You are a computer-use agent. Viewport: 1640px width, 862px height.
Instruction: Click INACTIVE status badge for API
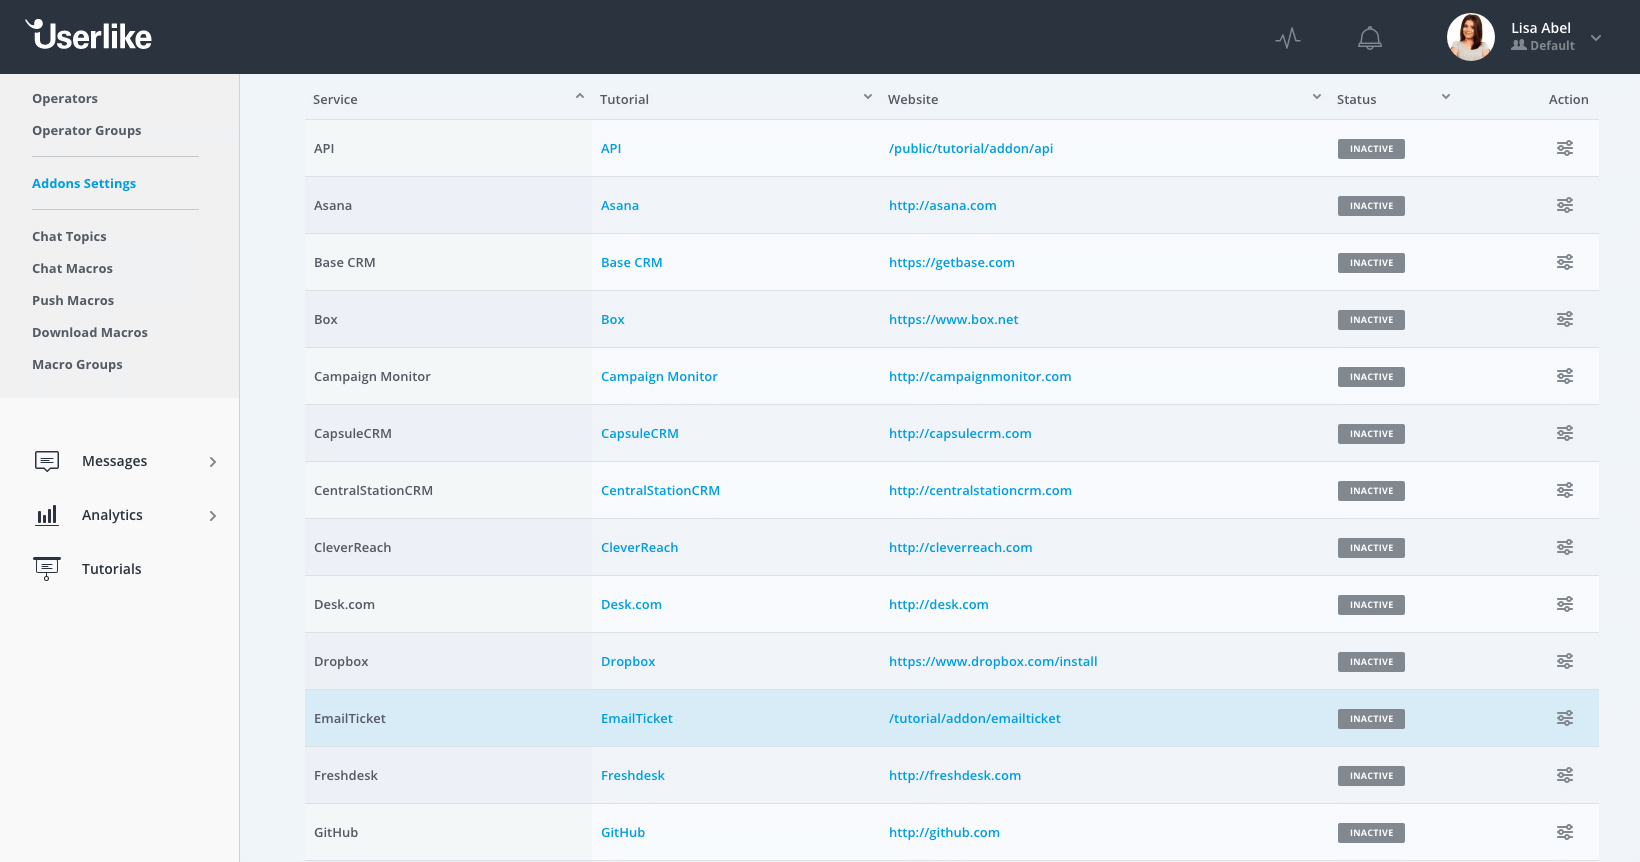[x=1371, y=149]
